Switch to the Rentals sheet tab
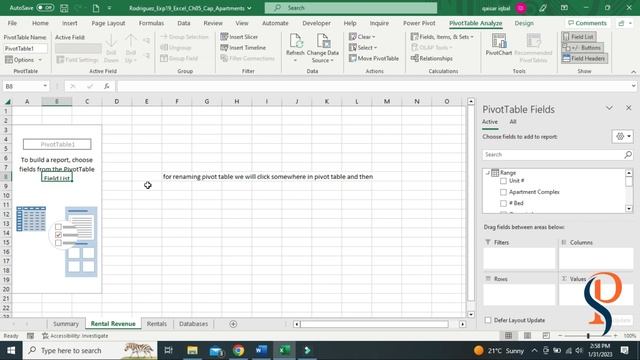This screenshot has width=640, height=360. click(157, 324)
